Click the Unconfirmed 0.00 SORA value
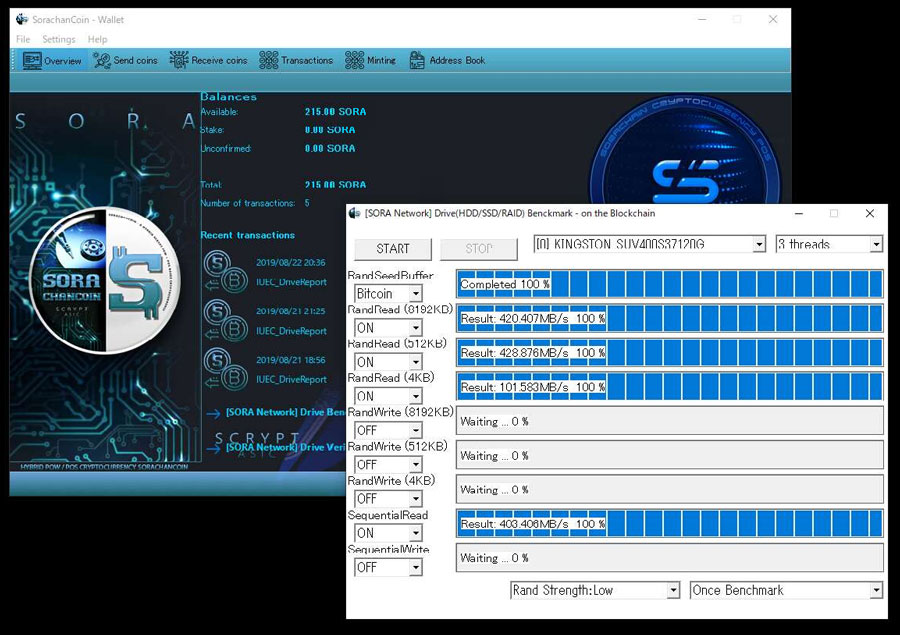 coord(330,148)
